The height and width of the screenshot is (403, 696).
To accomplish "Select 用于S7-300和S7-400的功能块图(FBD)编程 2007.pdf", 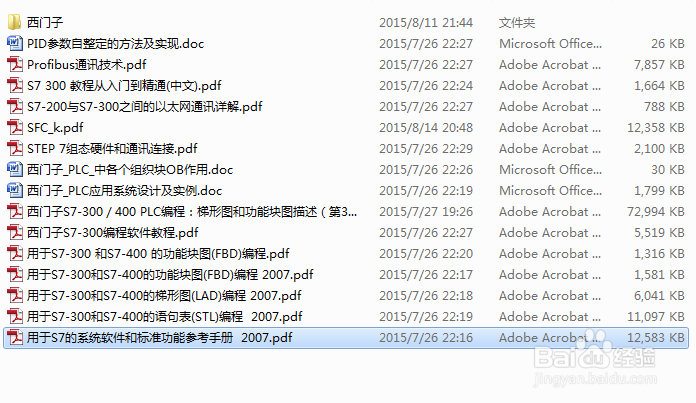I will pyautogui.click(x=170, y=274).
